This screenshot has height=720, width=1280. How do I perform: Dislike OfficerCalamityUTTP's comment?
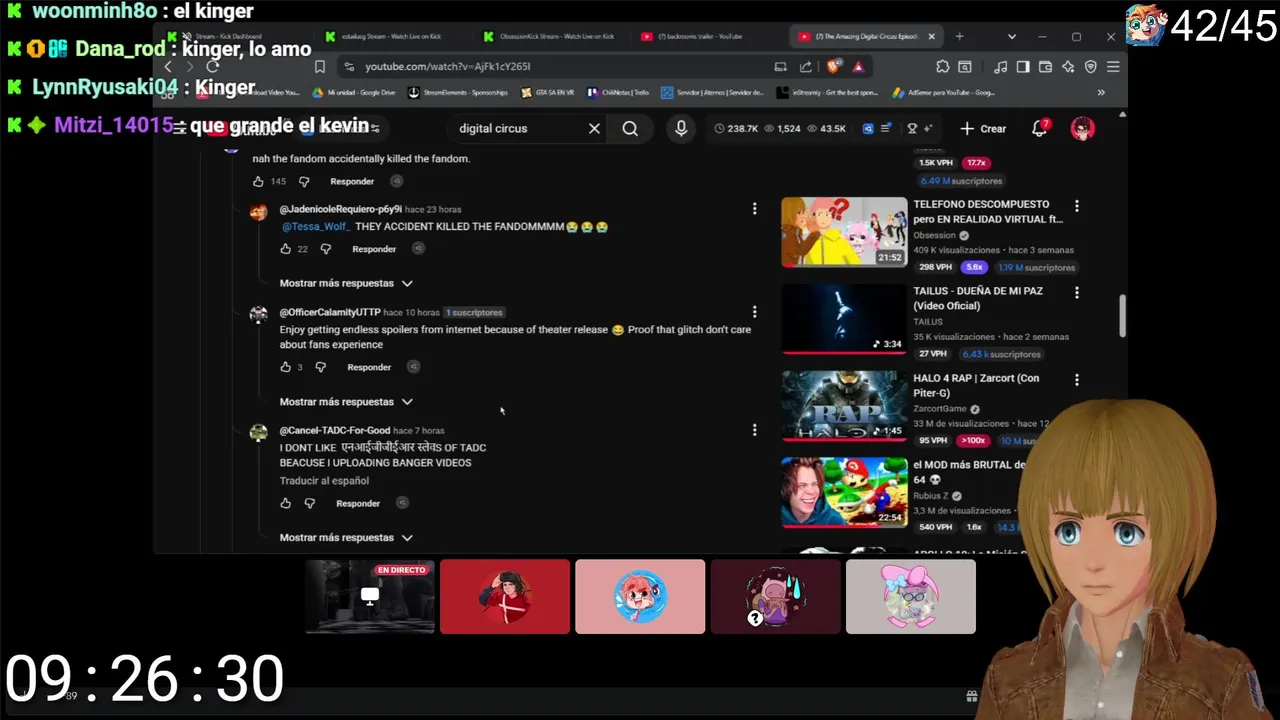pos(320,367)
